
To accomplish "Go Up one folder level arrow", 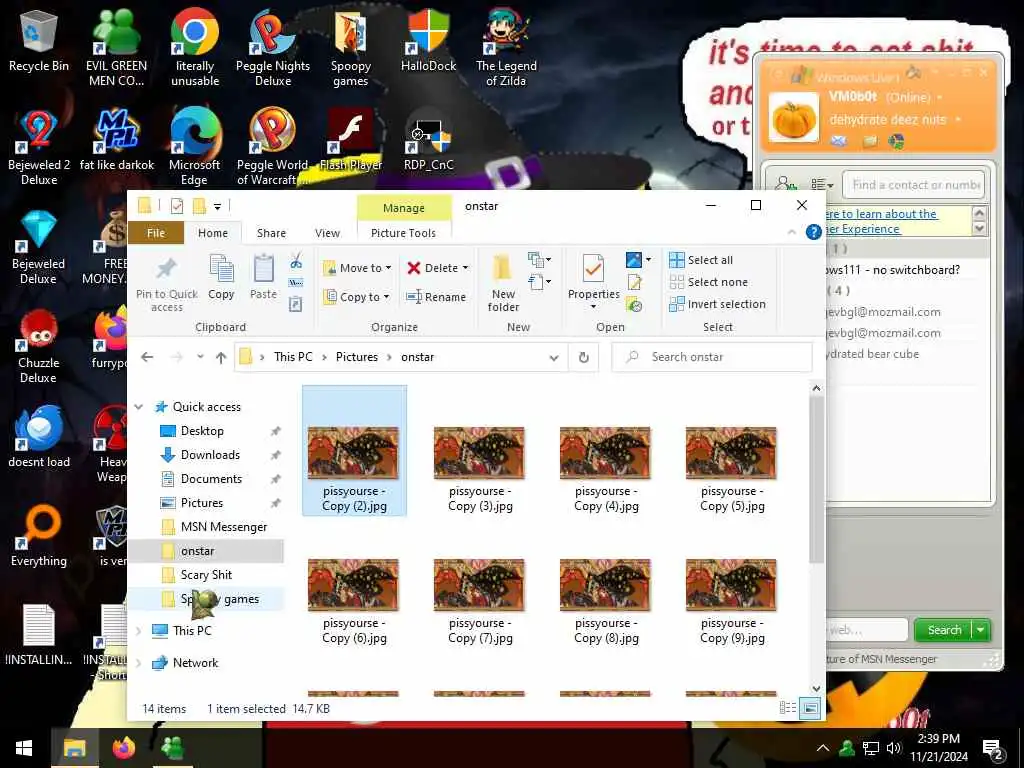I will (221, 357).
